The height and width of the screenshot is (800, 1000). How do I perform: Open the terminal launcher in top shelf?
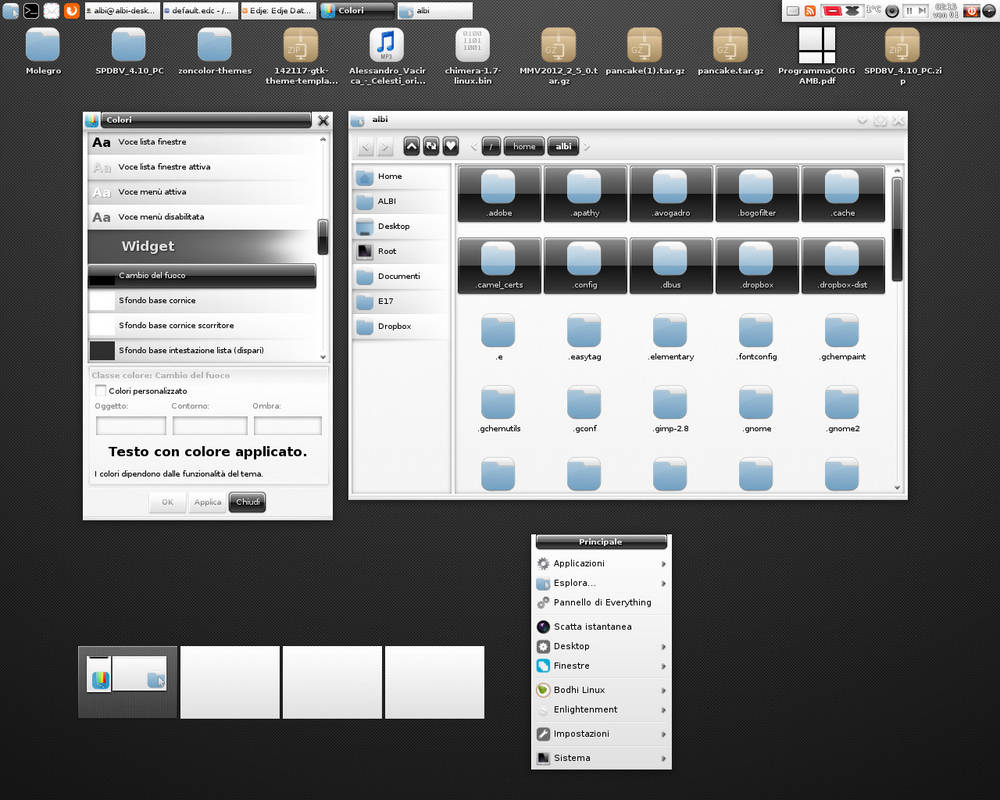[31, 10]
